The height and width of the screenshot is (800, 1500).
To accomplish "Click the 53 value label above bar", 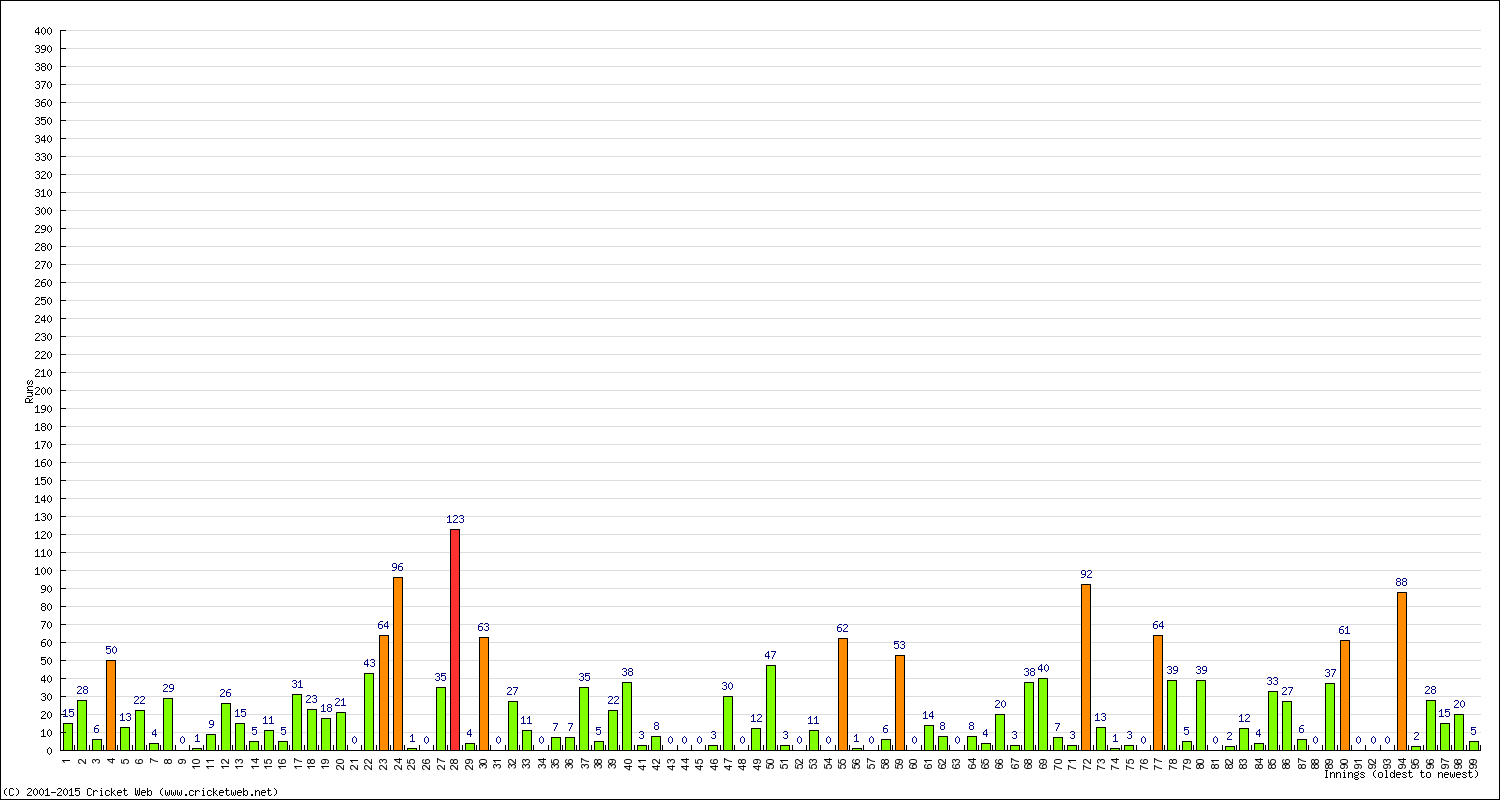I will [900, 645].
